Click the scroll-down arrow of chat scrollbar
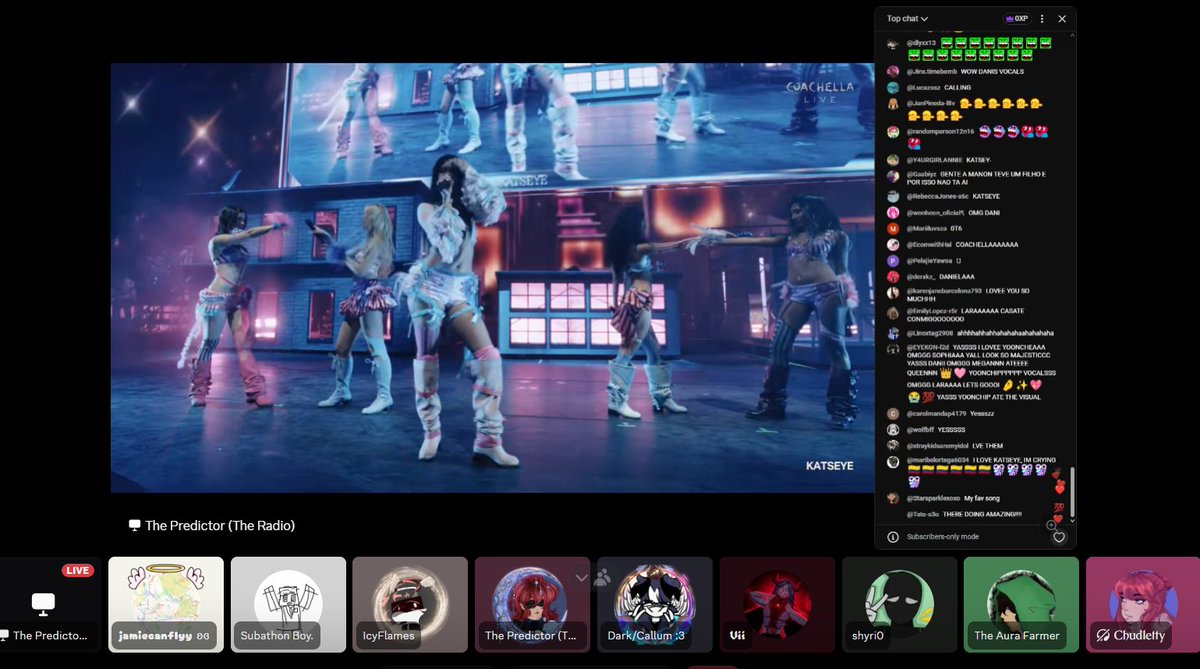The image size is (1200, 669). [x=1072, y=520]
